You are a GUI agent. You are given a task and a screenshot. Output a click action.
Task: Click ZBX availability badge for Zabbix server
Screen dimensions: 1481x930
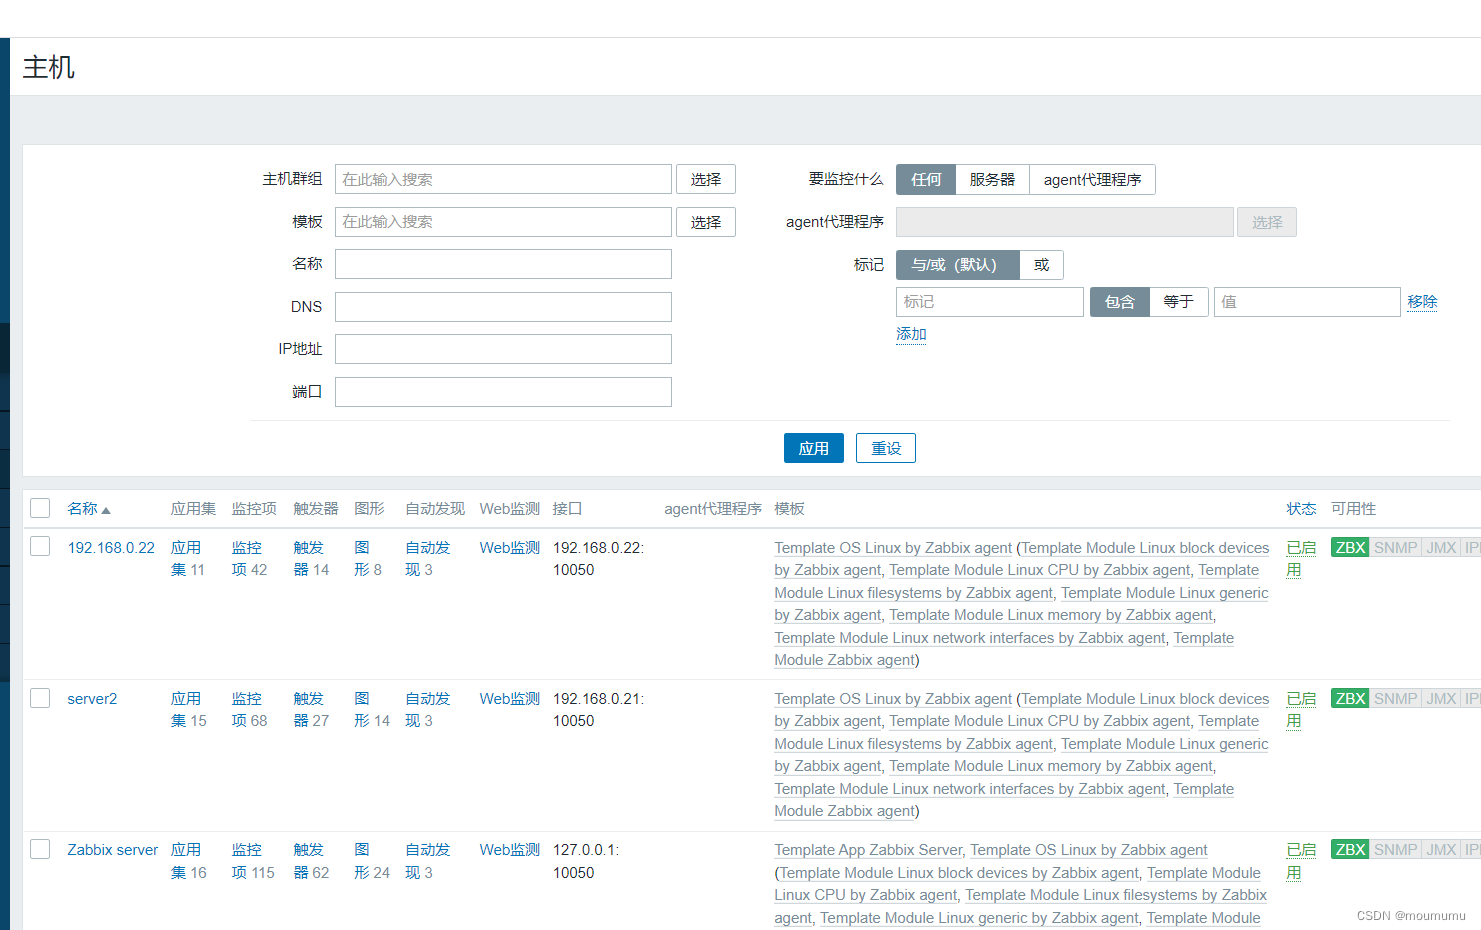[x=1350, y=849]
